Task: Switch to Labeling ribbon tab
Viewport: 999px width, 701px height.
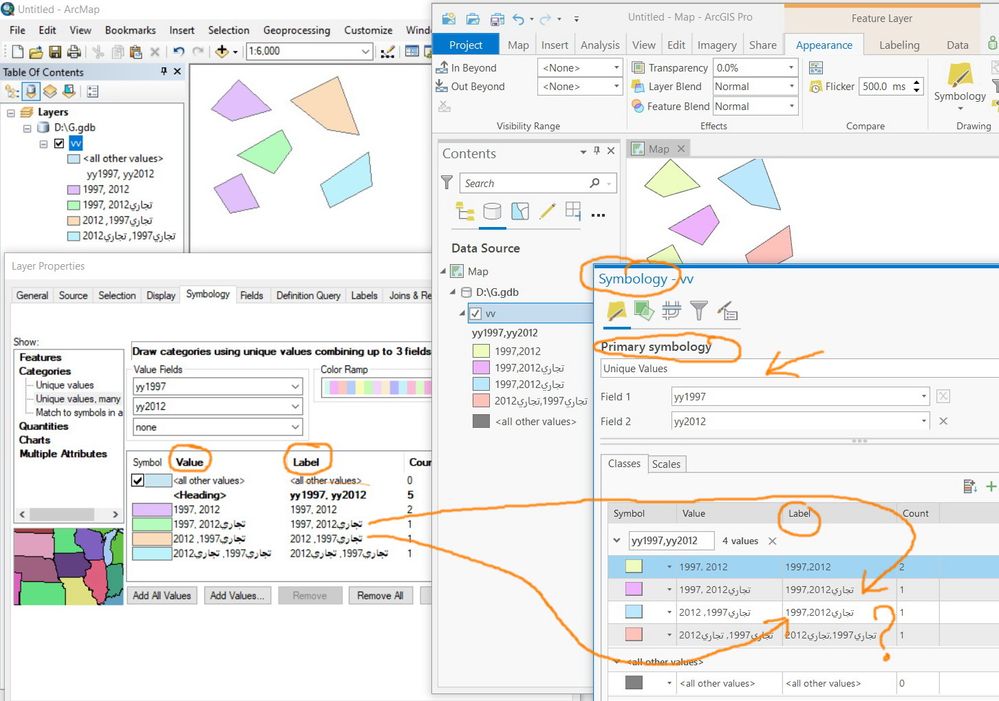Action: point(899,45)
